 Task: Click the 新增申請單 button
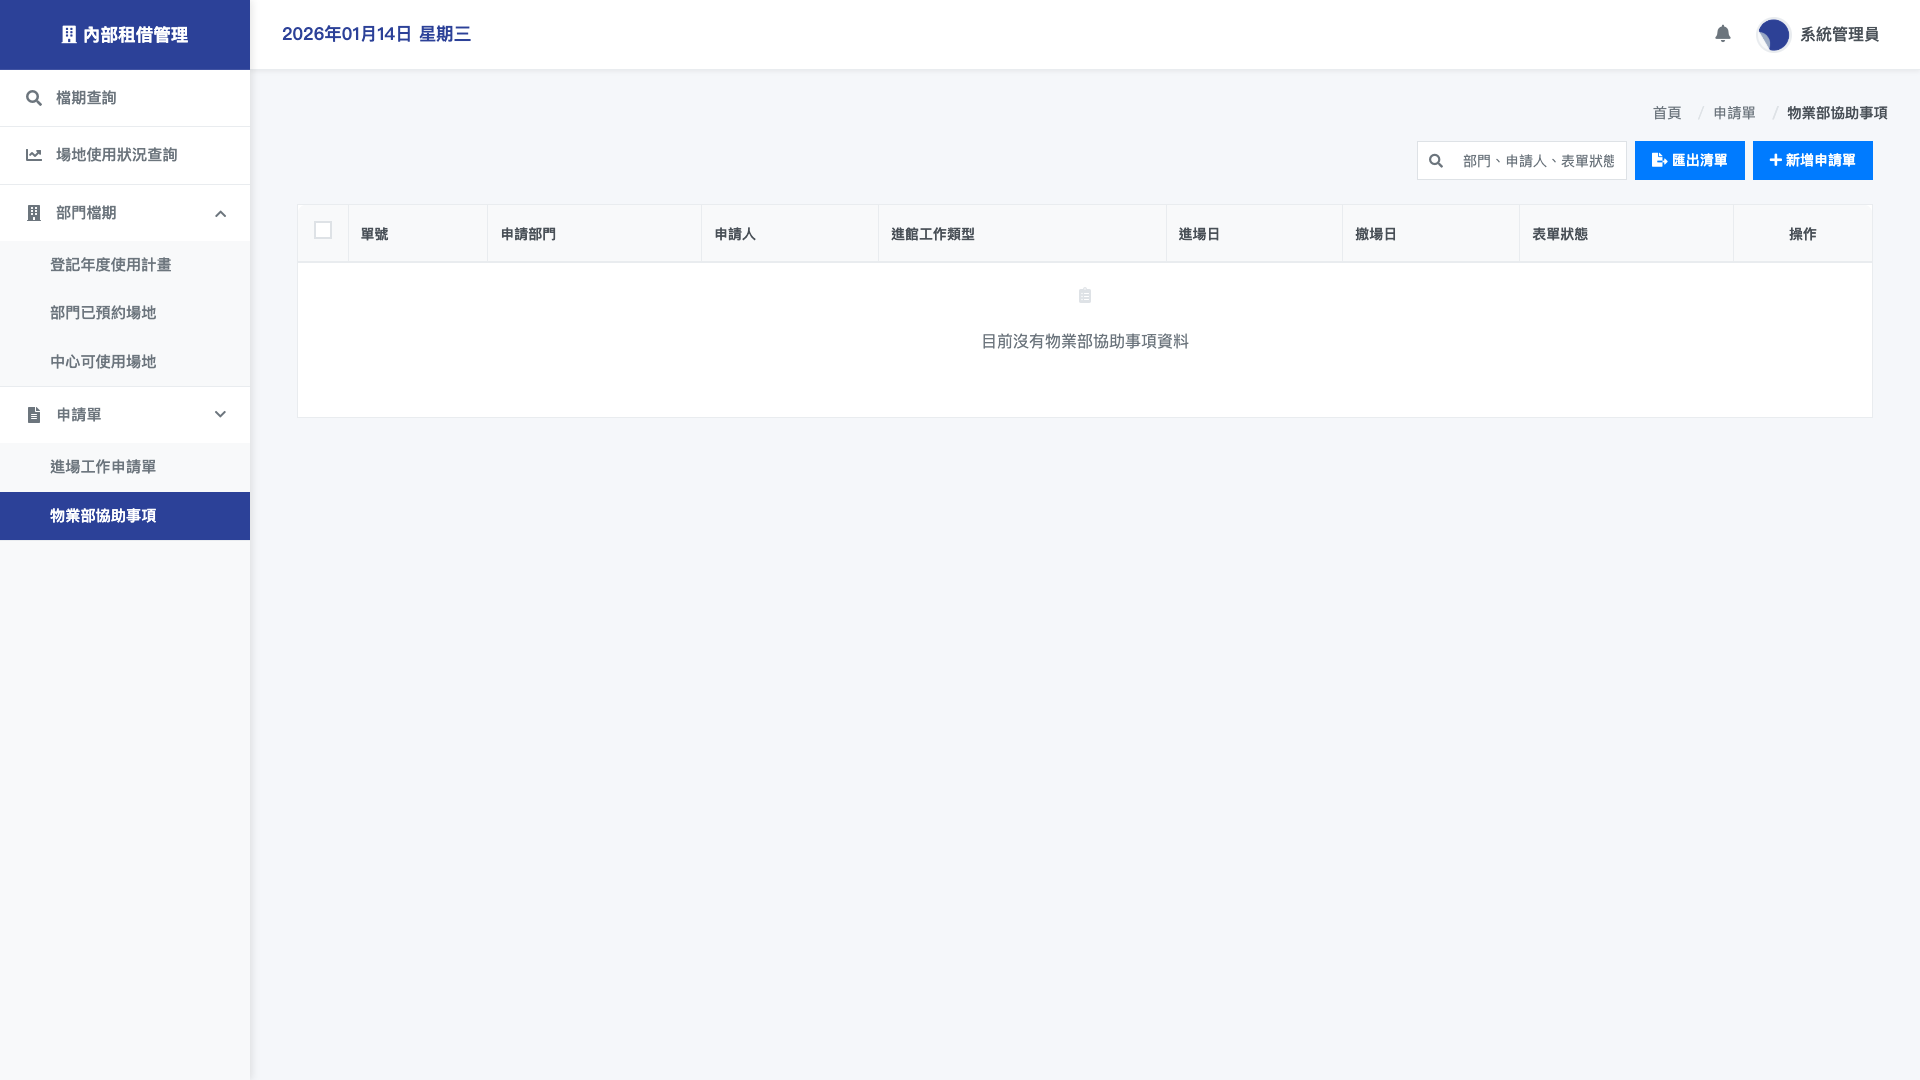(1812, 161)
